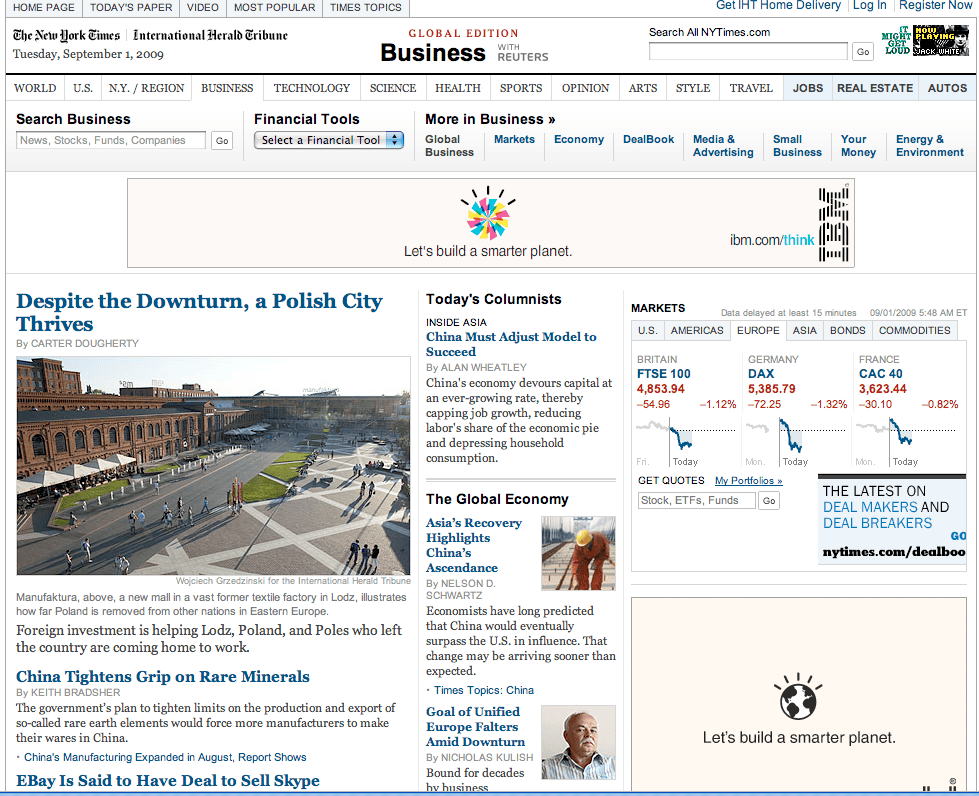Open the Jack White ad thumbnail
979x796 pixels.
pyautogui.click(x=941, y=41)
